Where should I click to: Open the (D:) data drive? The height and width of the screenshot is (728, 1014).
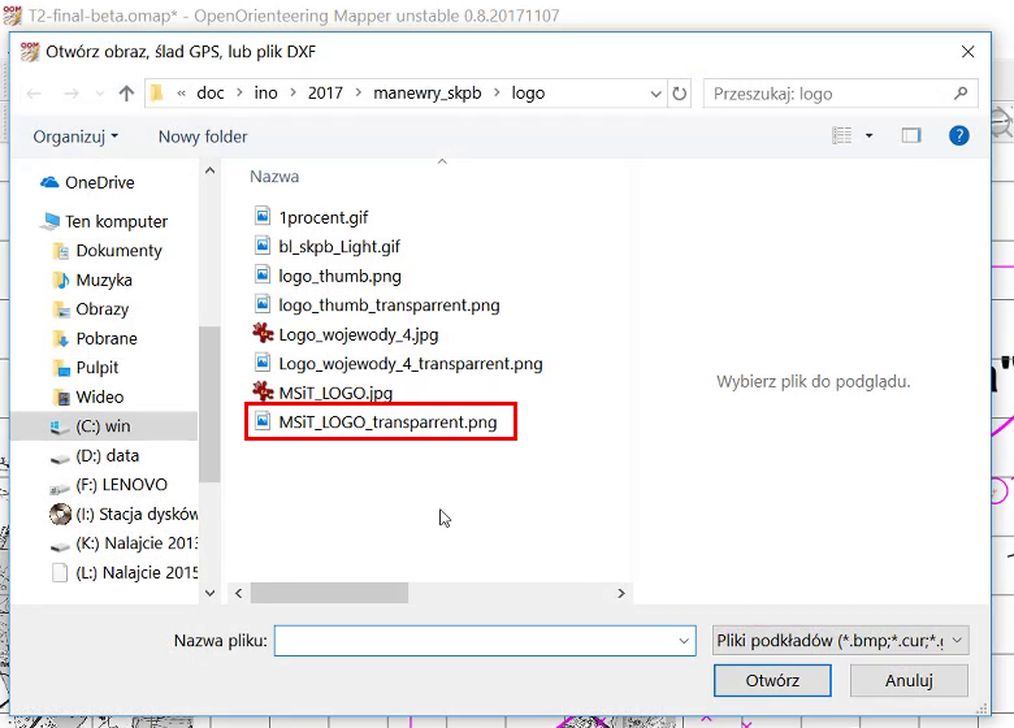pos(107,456)
